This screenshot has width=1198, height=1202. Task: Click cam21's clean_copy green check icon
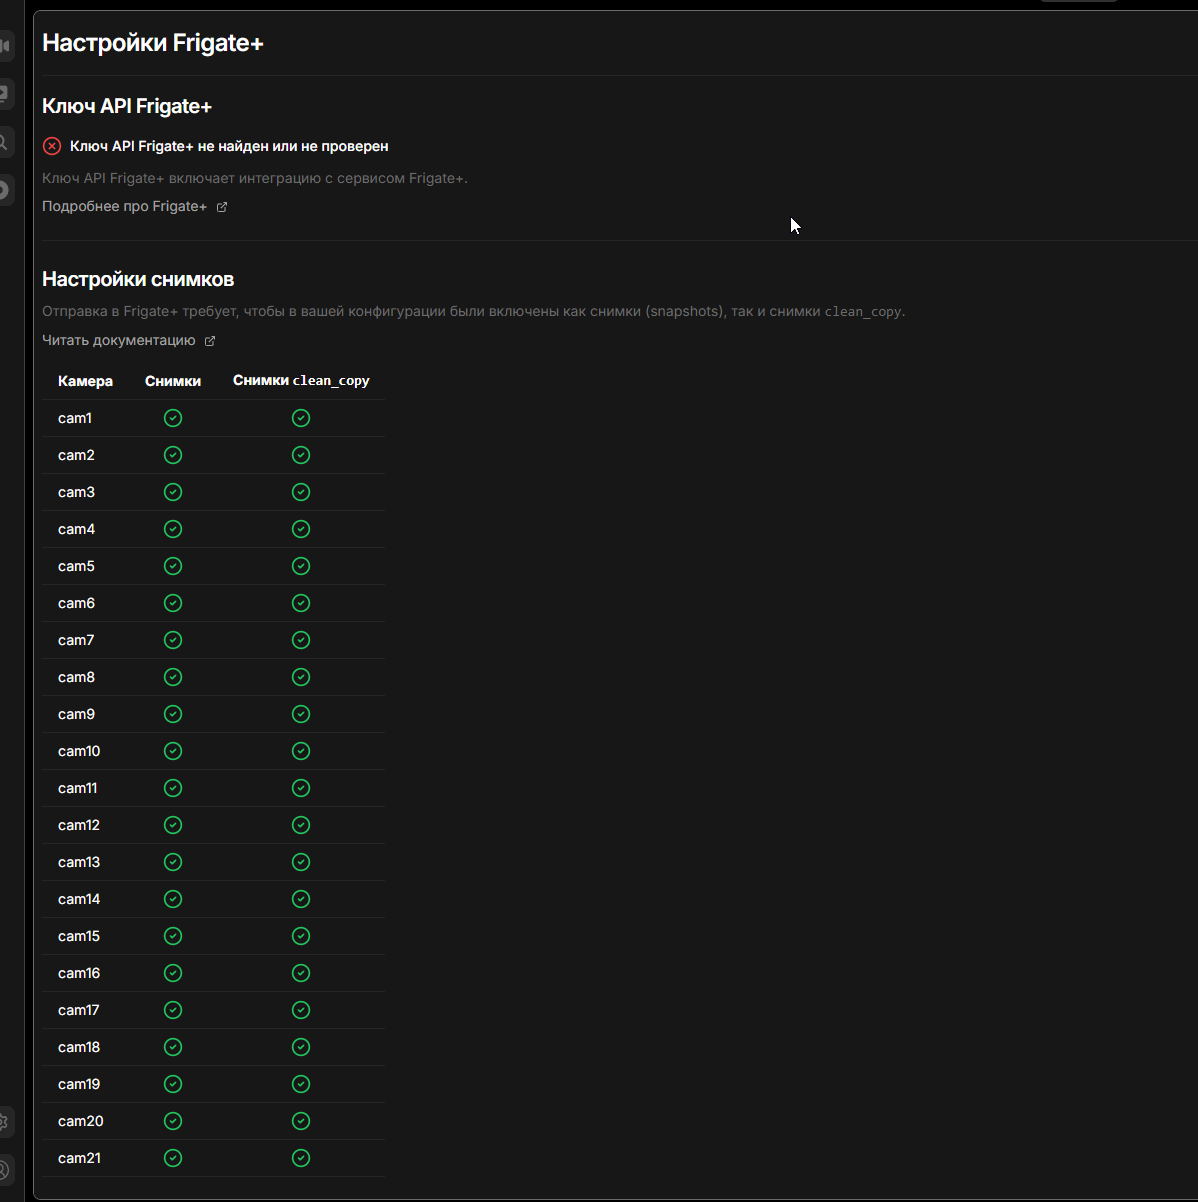pyautogui.click(x=301, y=1158)
